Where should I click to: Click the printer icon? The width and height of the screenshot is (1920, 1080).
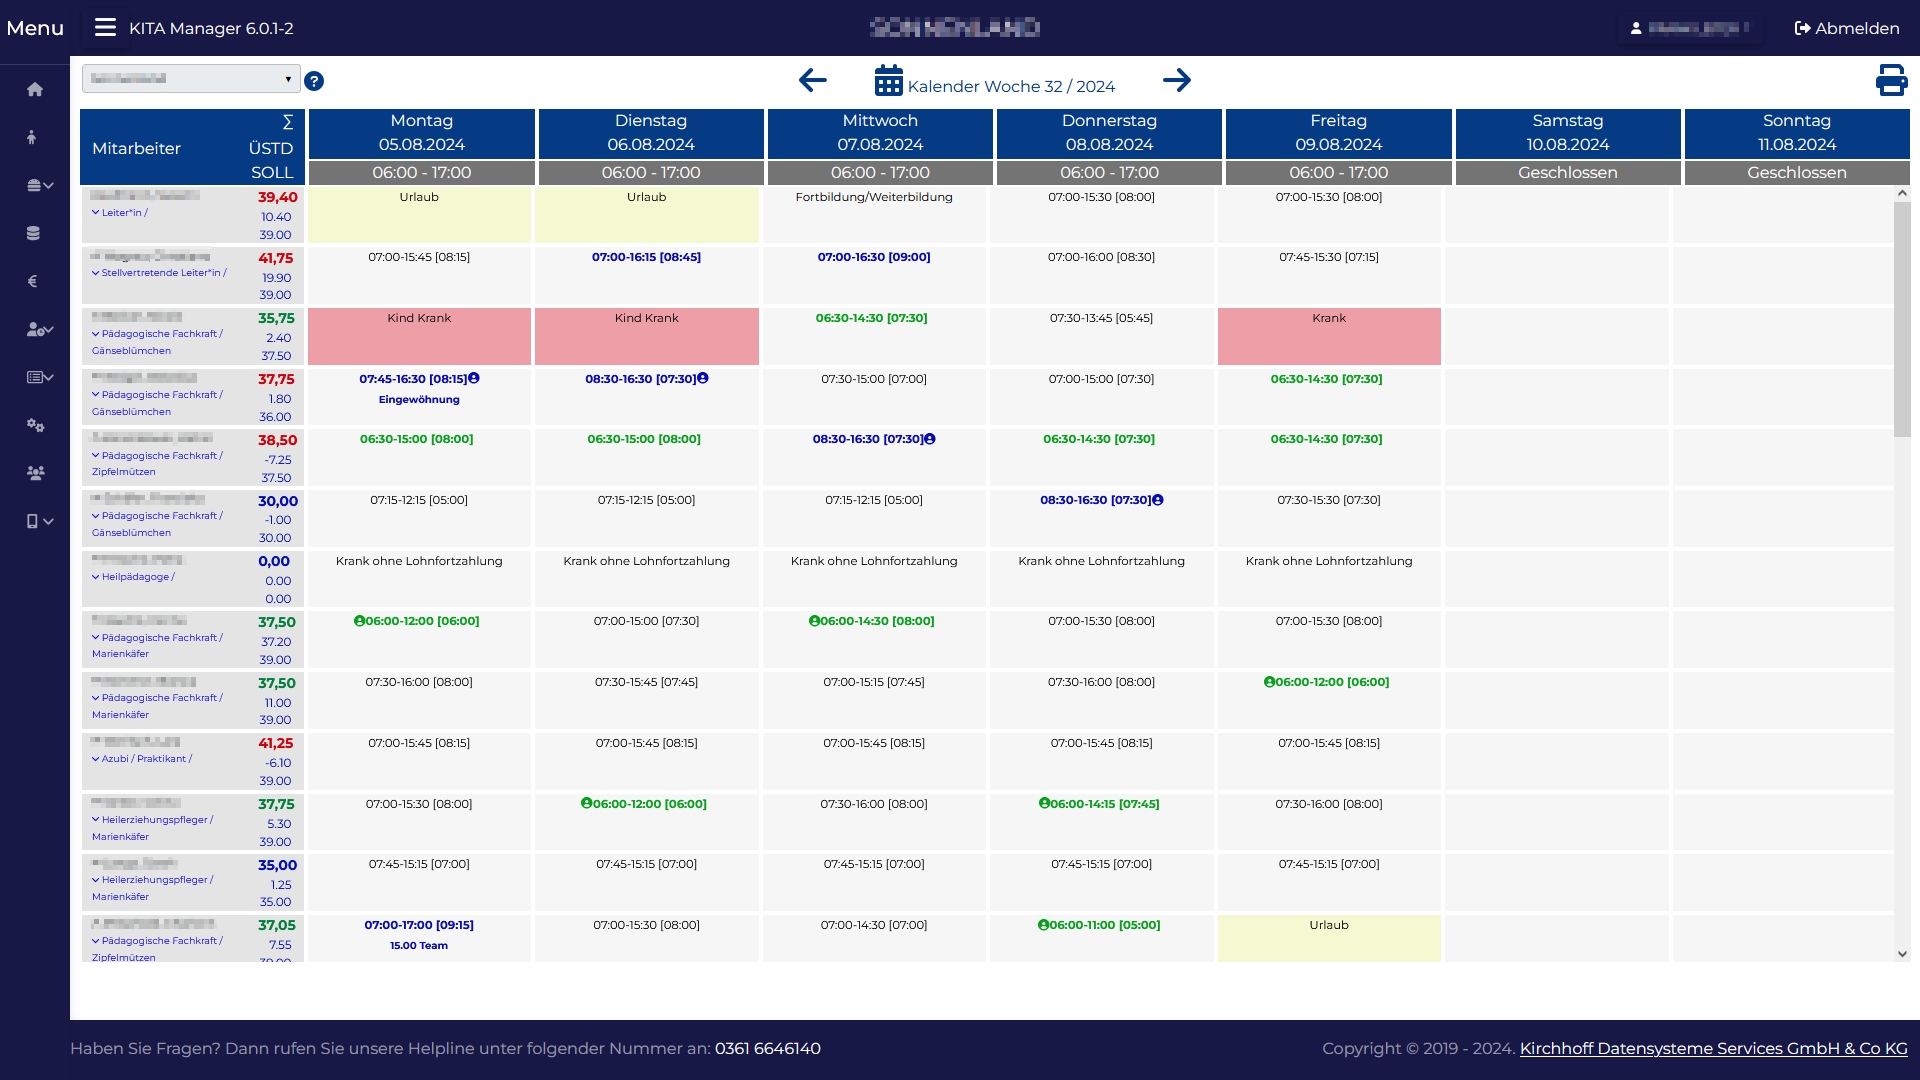point(1891,80)
